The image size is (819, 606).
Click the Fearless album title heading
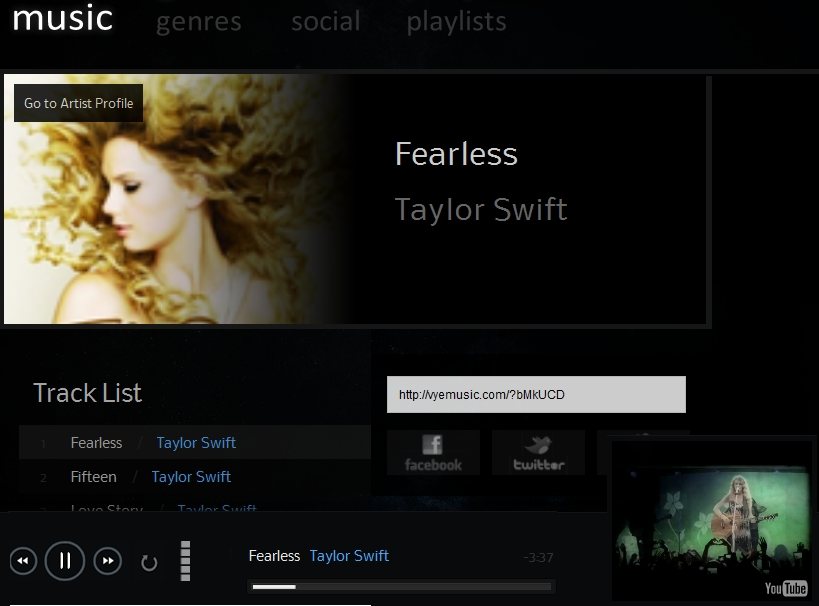coord(456,154)
